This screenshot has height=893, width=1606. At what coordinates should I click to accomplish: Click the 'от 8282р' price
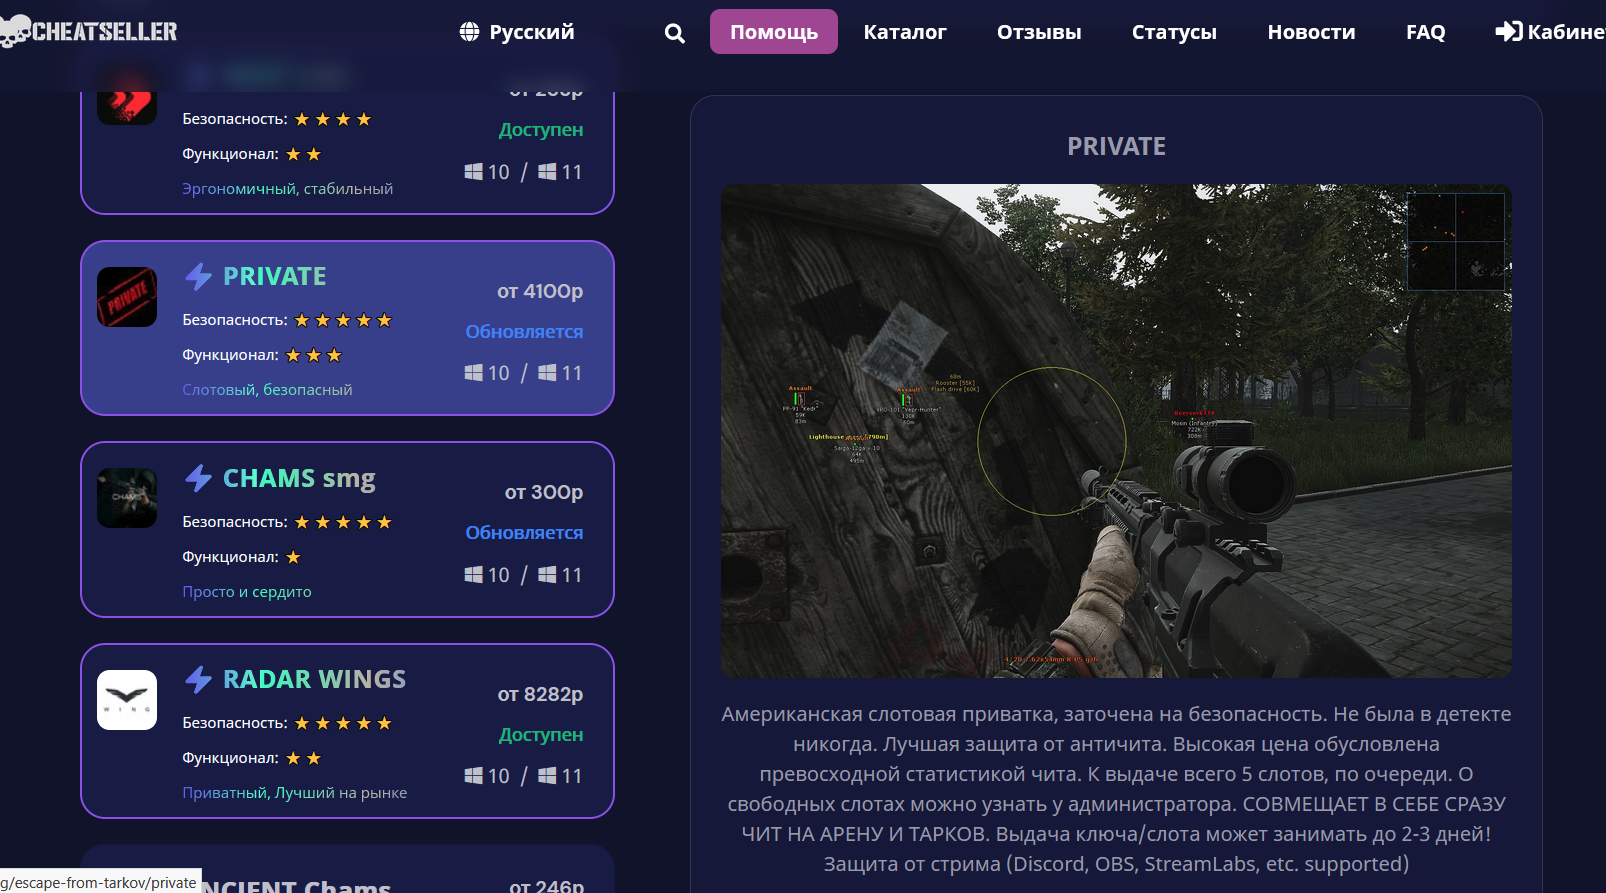[540, 694]
